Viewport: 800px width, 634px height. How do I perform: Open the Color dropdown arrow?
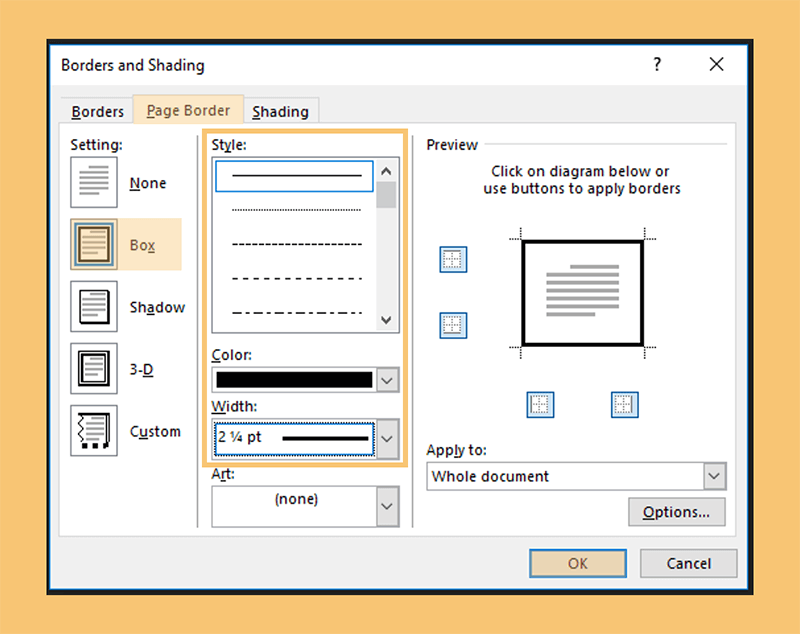[x=387, y=380]
